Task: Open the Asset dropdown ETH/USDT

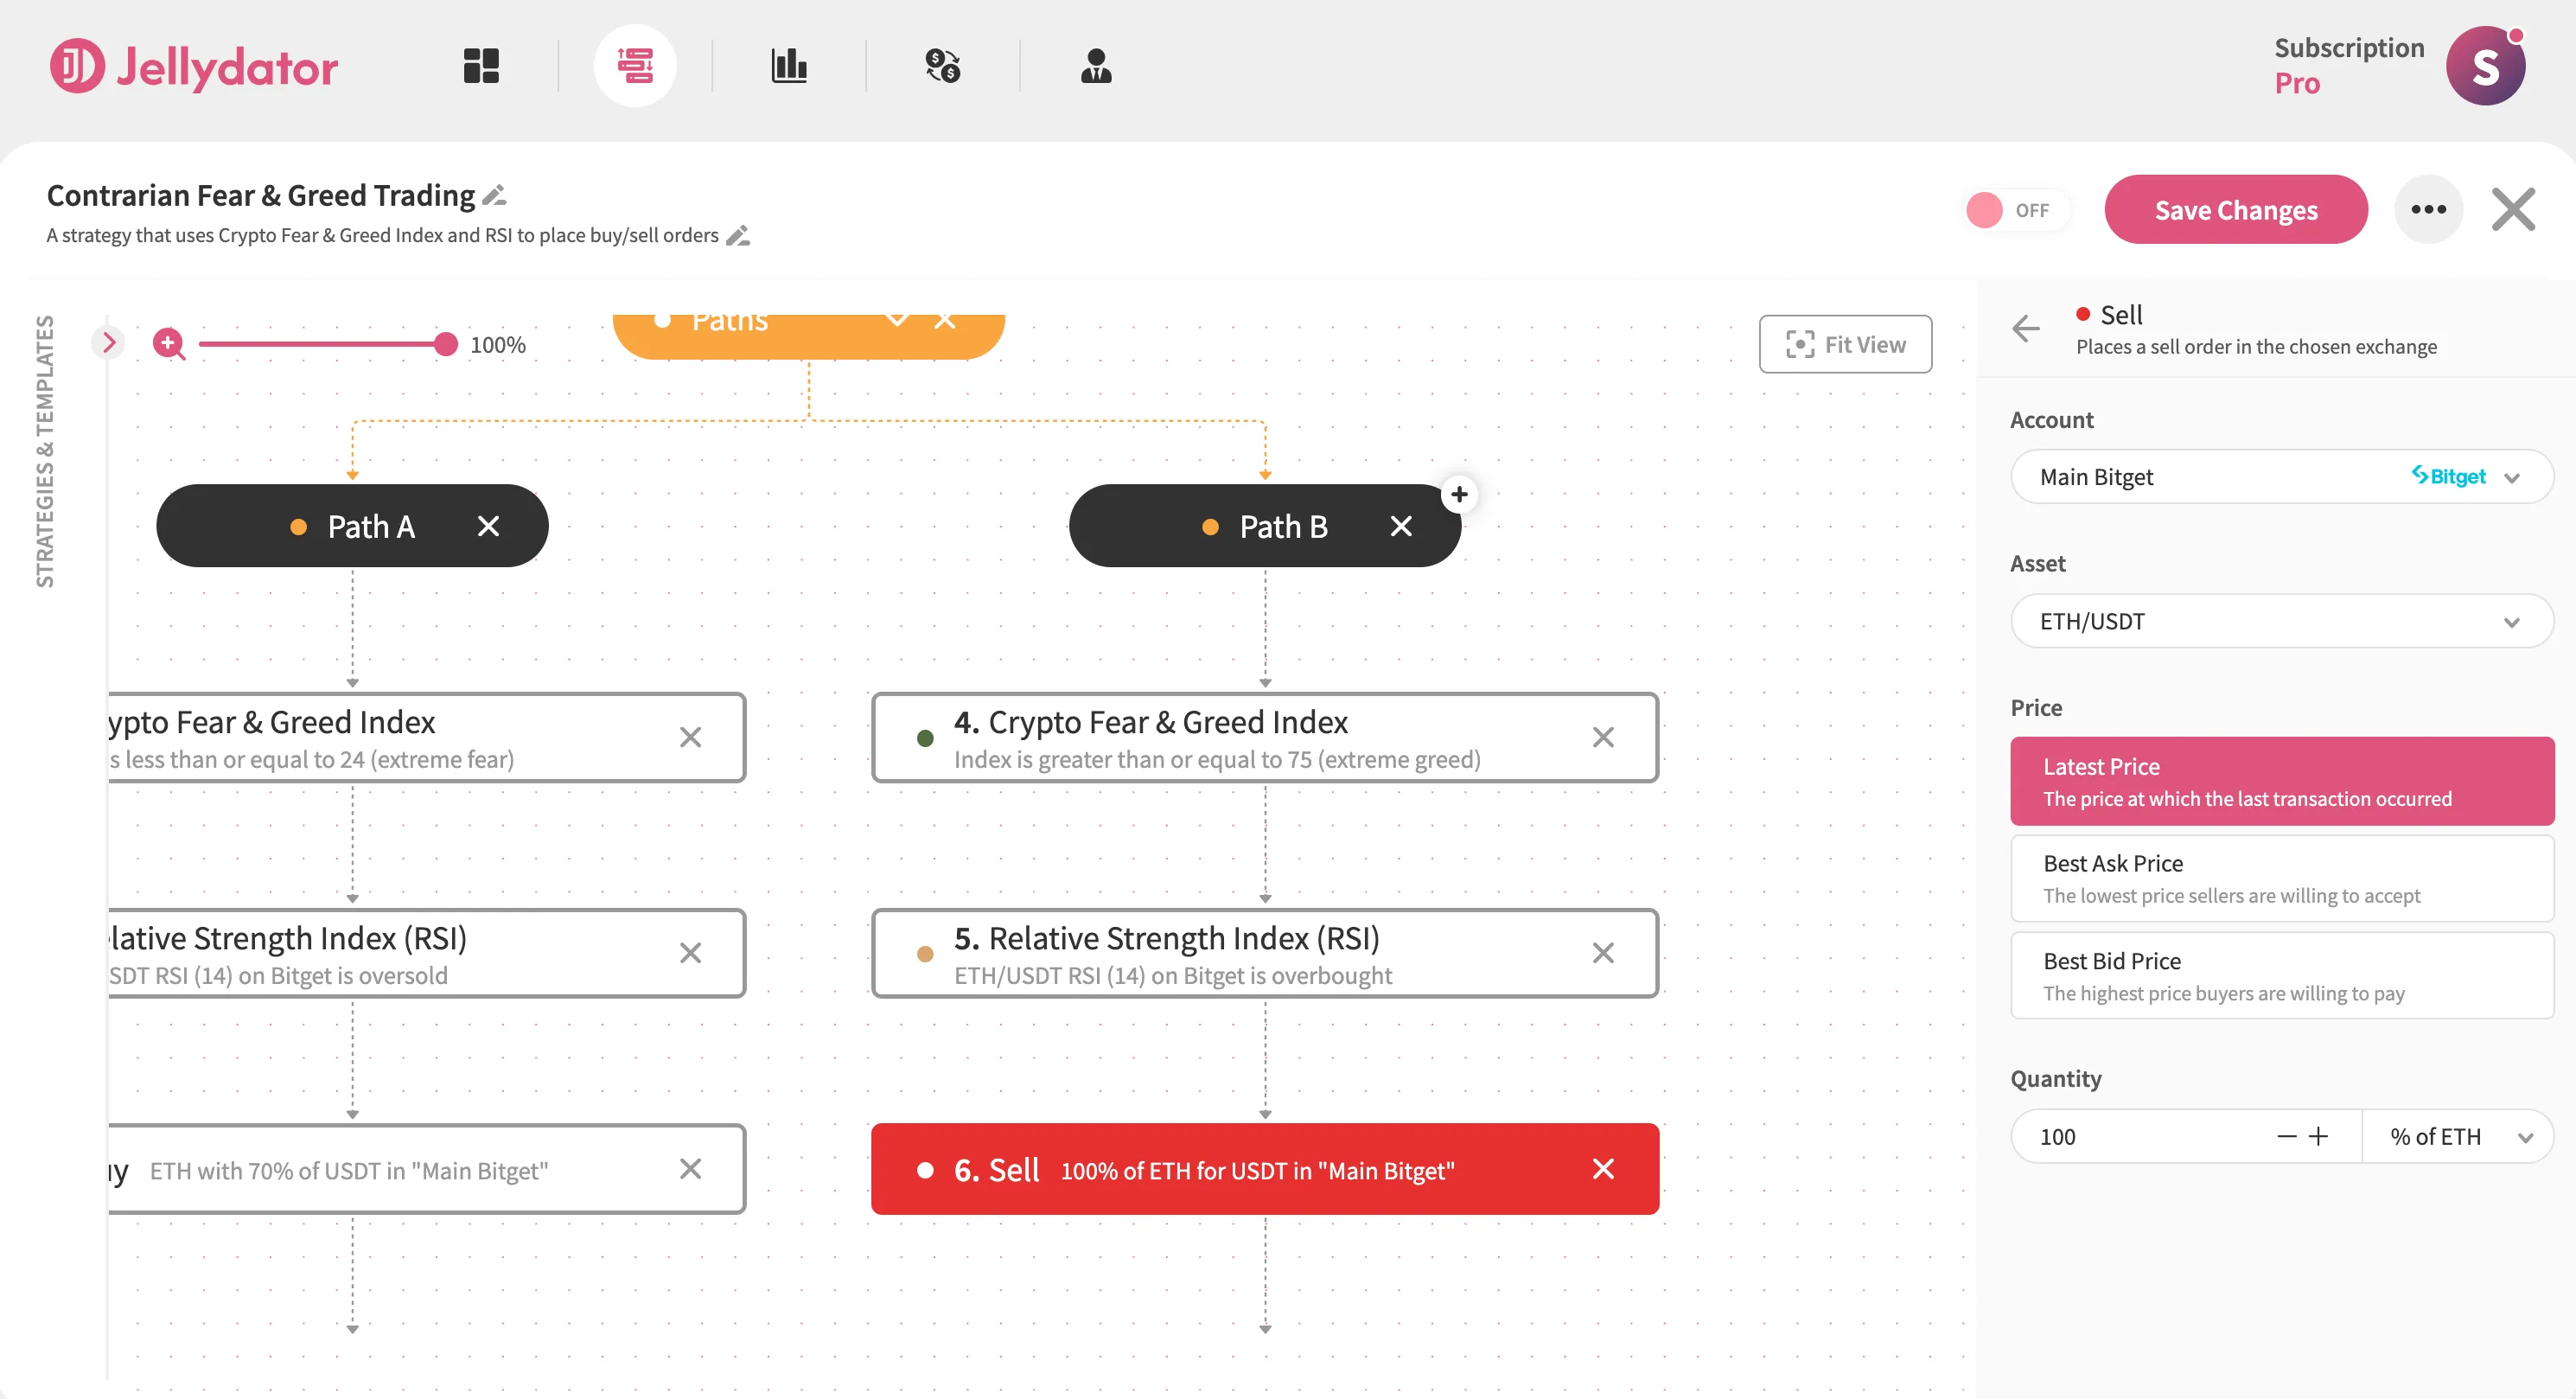Action: (x=2282, y=621)
